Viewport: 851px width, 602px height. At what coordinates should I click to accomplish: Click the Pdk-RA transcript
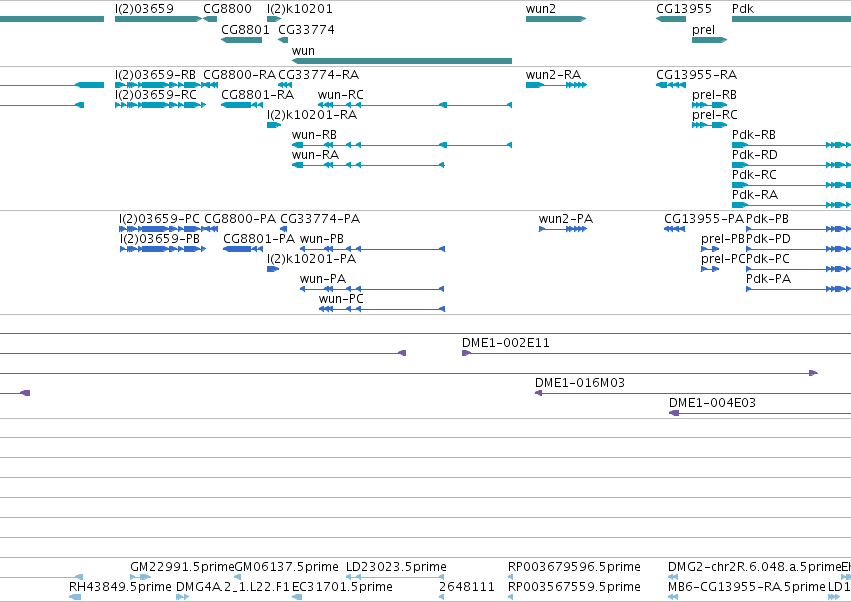click(791, 205)
